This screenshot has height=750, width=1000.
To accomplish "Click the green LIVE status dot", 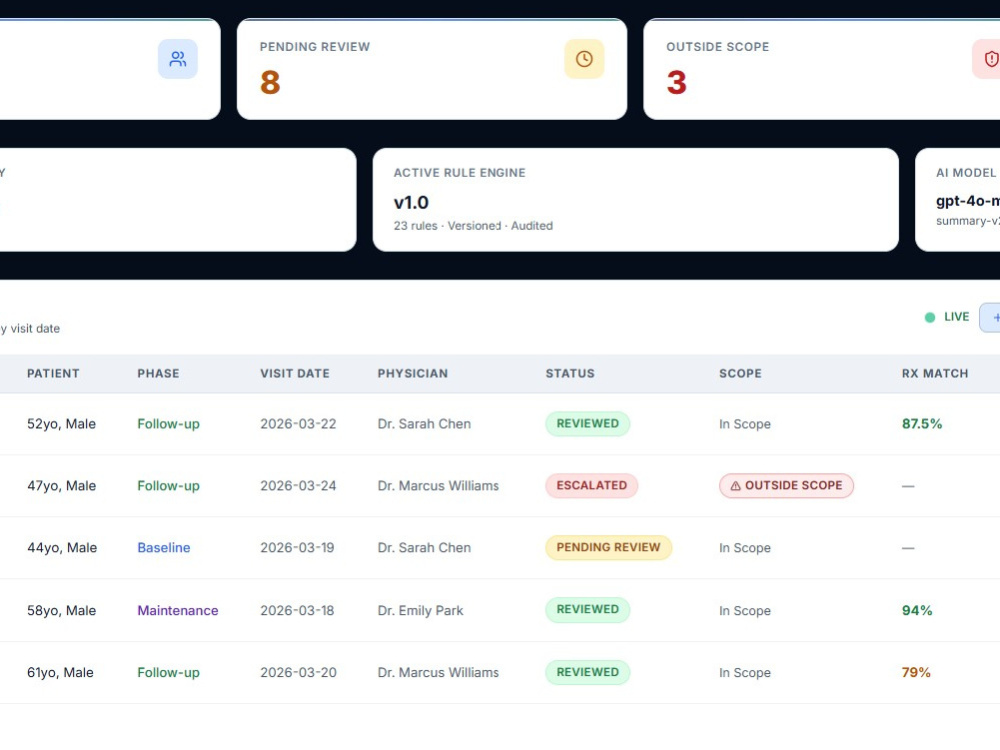I will click(930, 318).
